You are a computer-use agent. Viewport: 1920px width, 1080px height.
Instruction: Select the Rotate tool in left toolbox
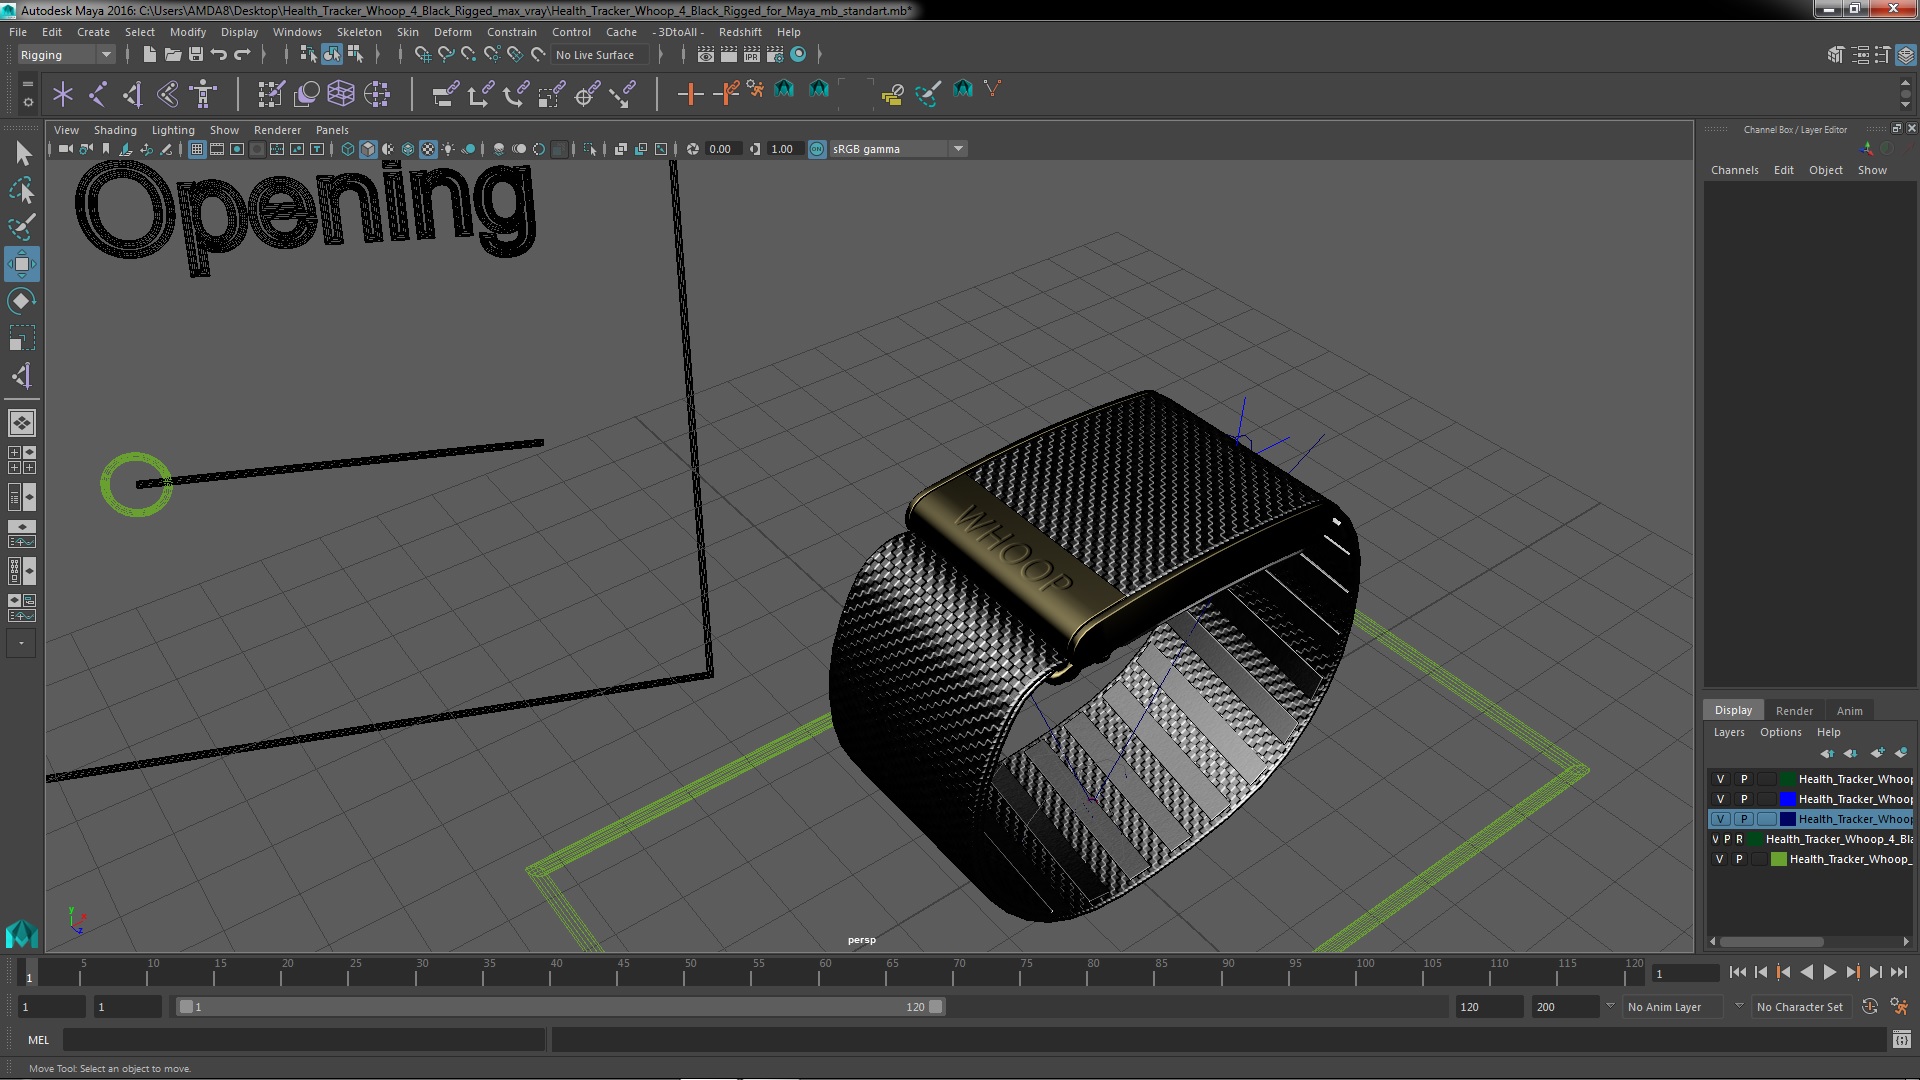(22, 301)
